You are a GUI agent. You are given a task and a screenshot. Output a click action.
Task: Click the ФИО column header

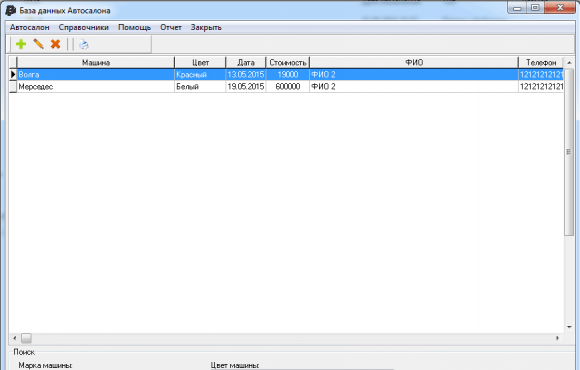(414, 63)
